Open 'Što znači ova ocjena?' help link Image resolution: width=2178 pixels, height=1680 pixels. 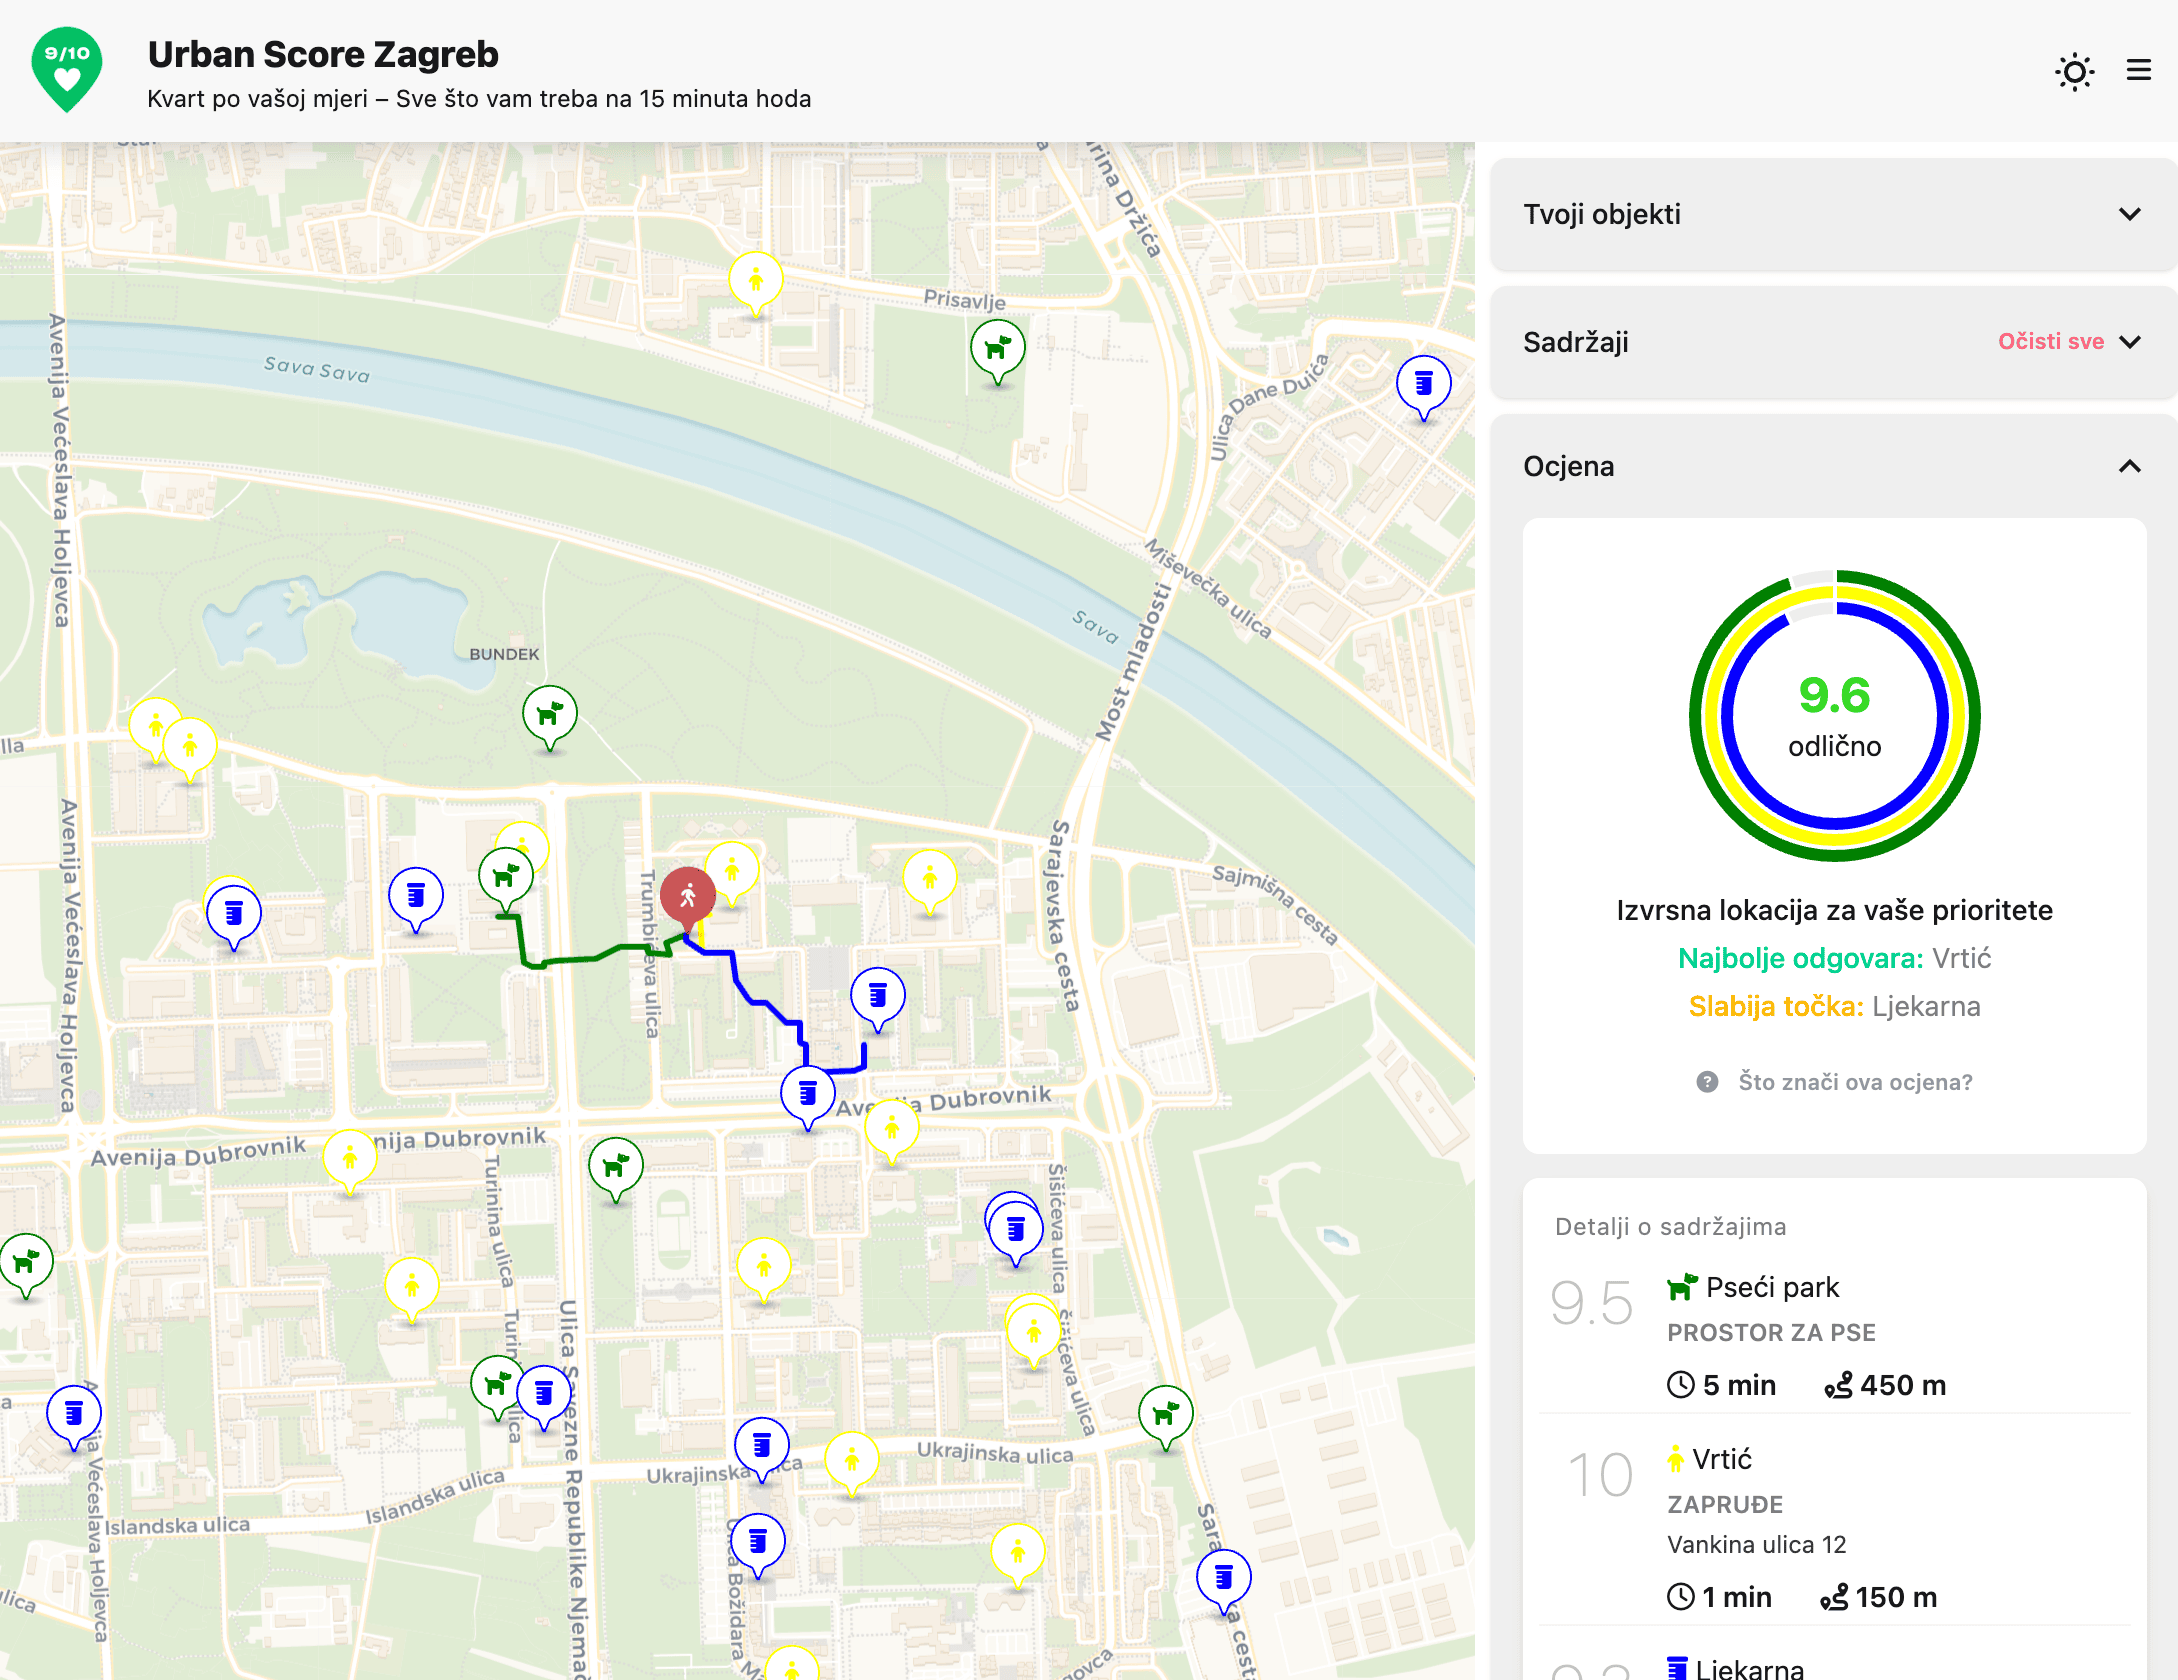coord(1855,1082)
